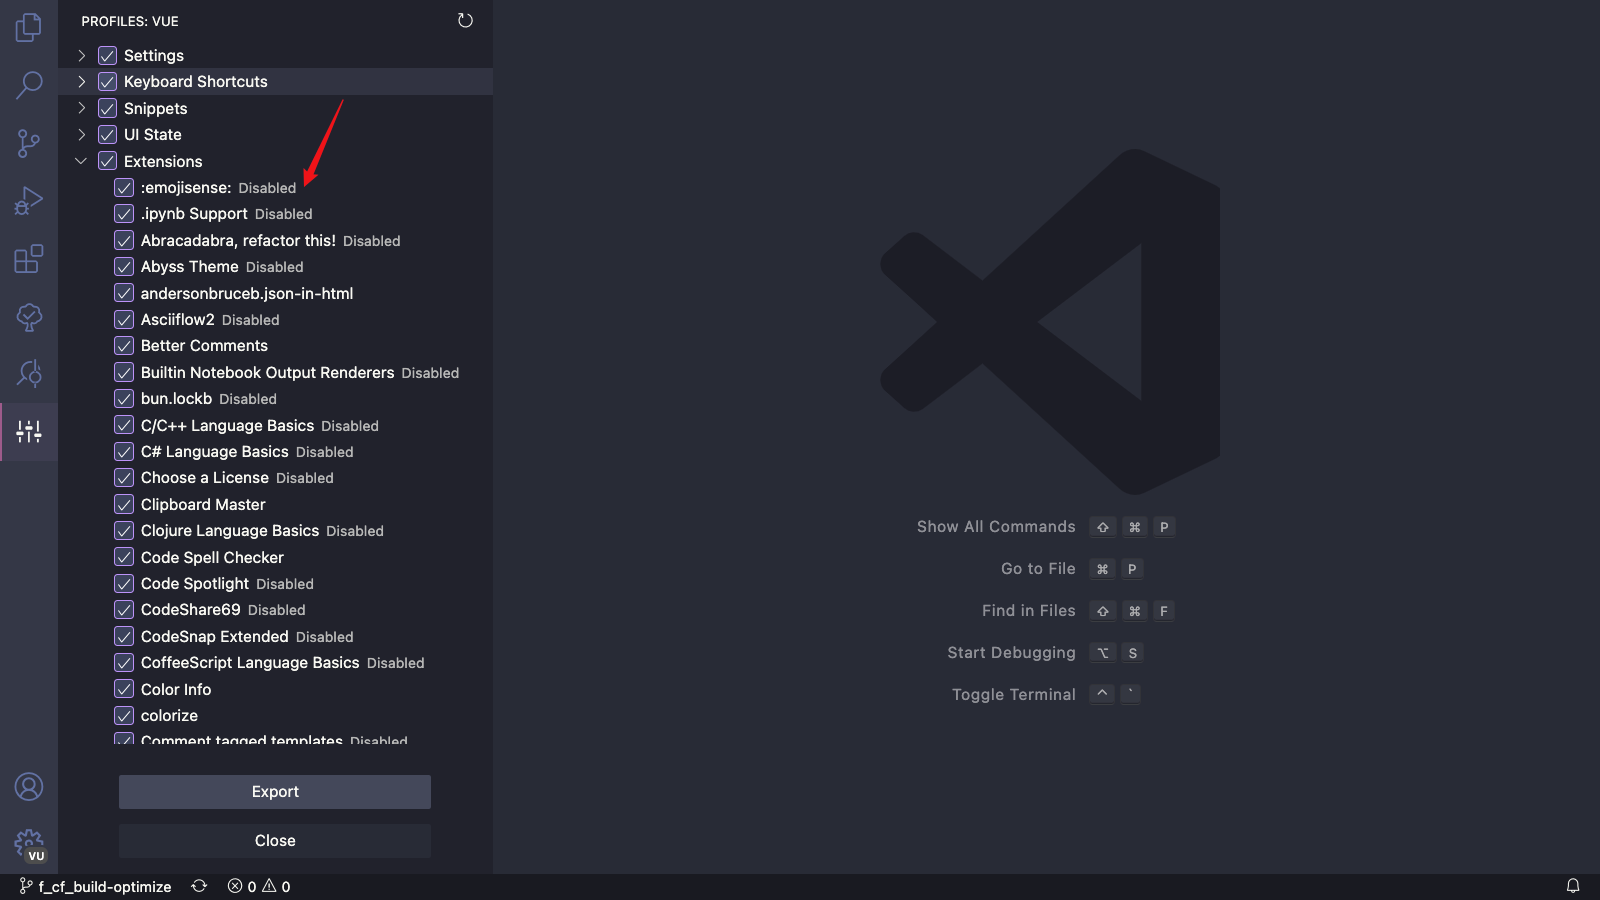Expand the Keyboard Shortcuts section
1600x900 pixels.
(81, 81)
